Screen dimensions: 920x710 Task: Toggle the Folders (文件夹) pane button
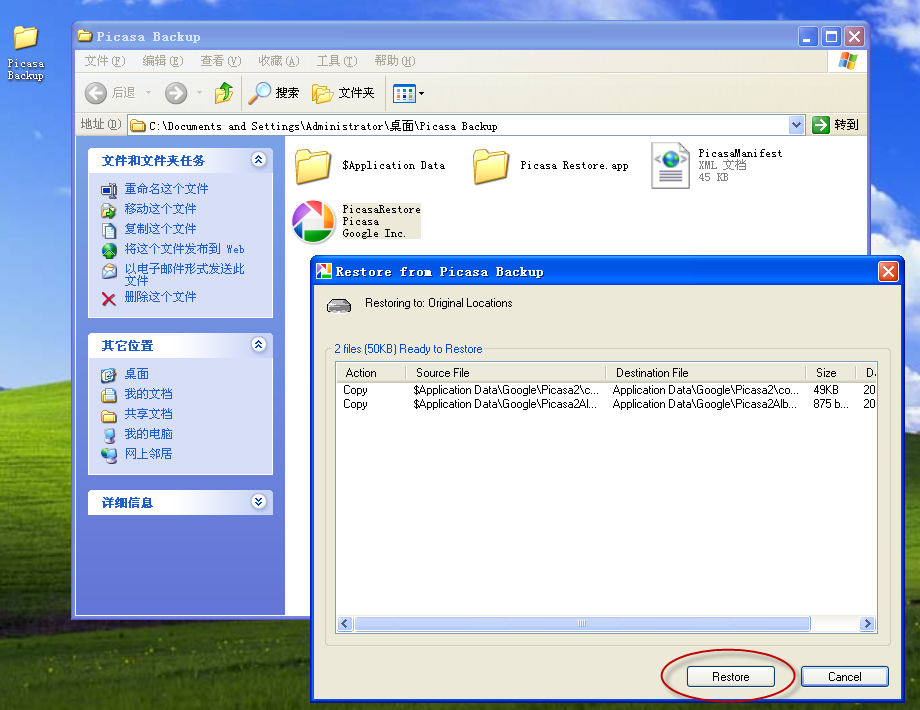[x=343, y=93]
